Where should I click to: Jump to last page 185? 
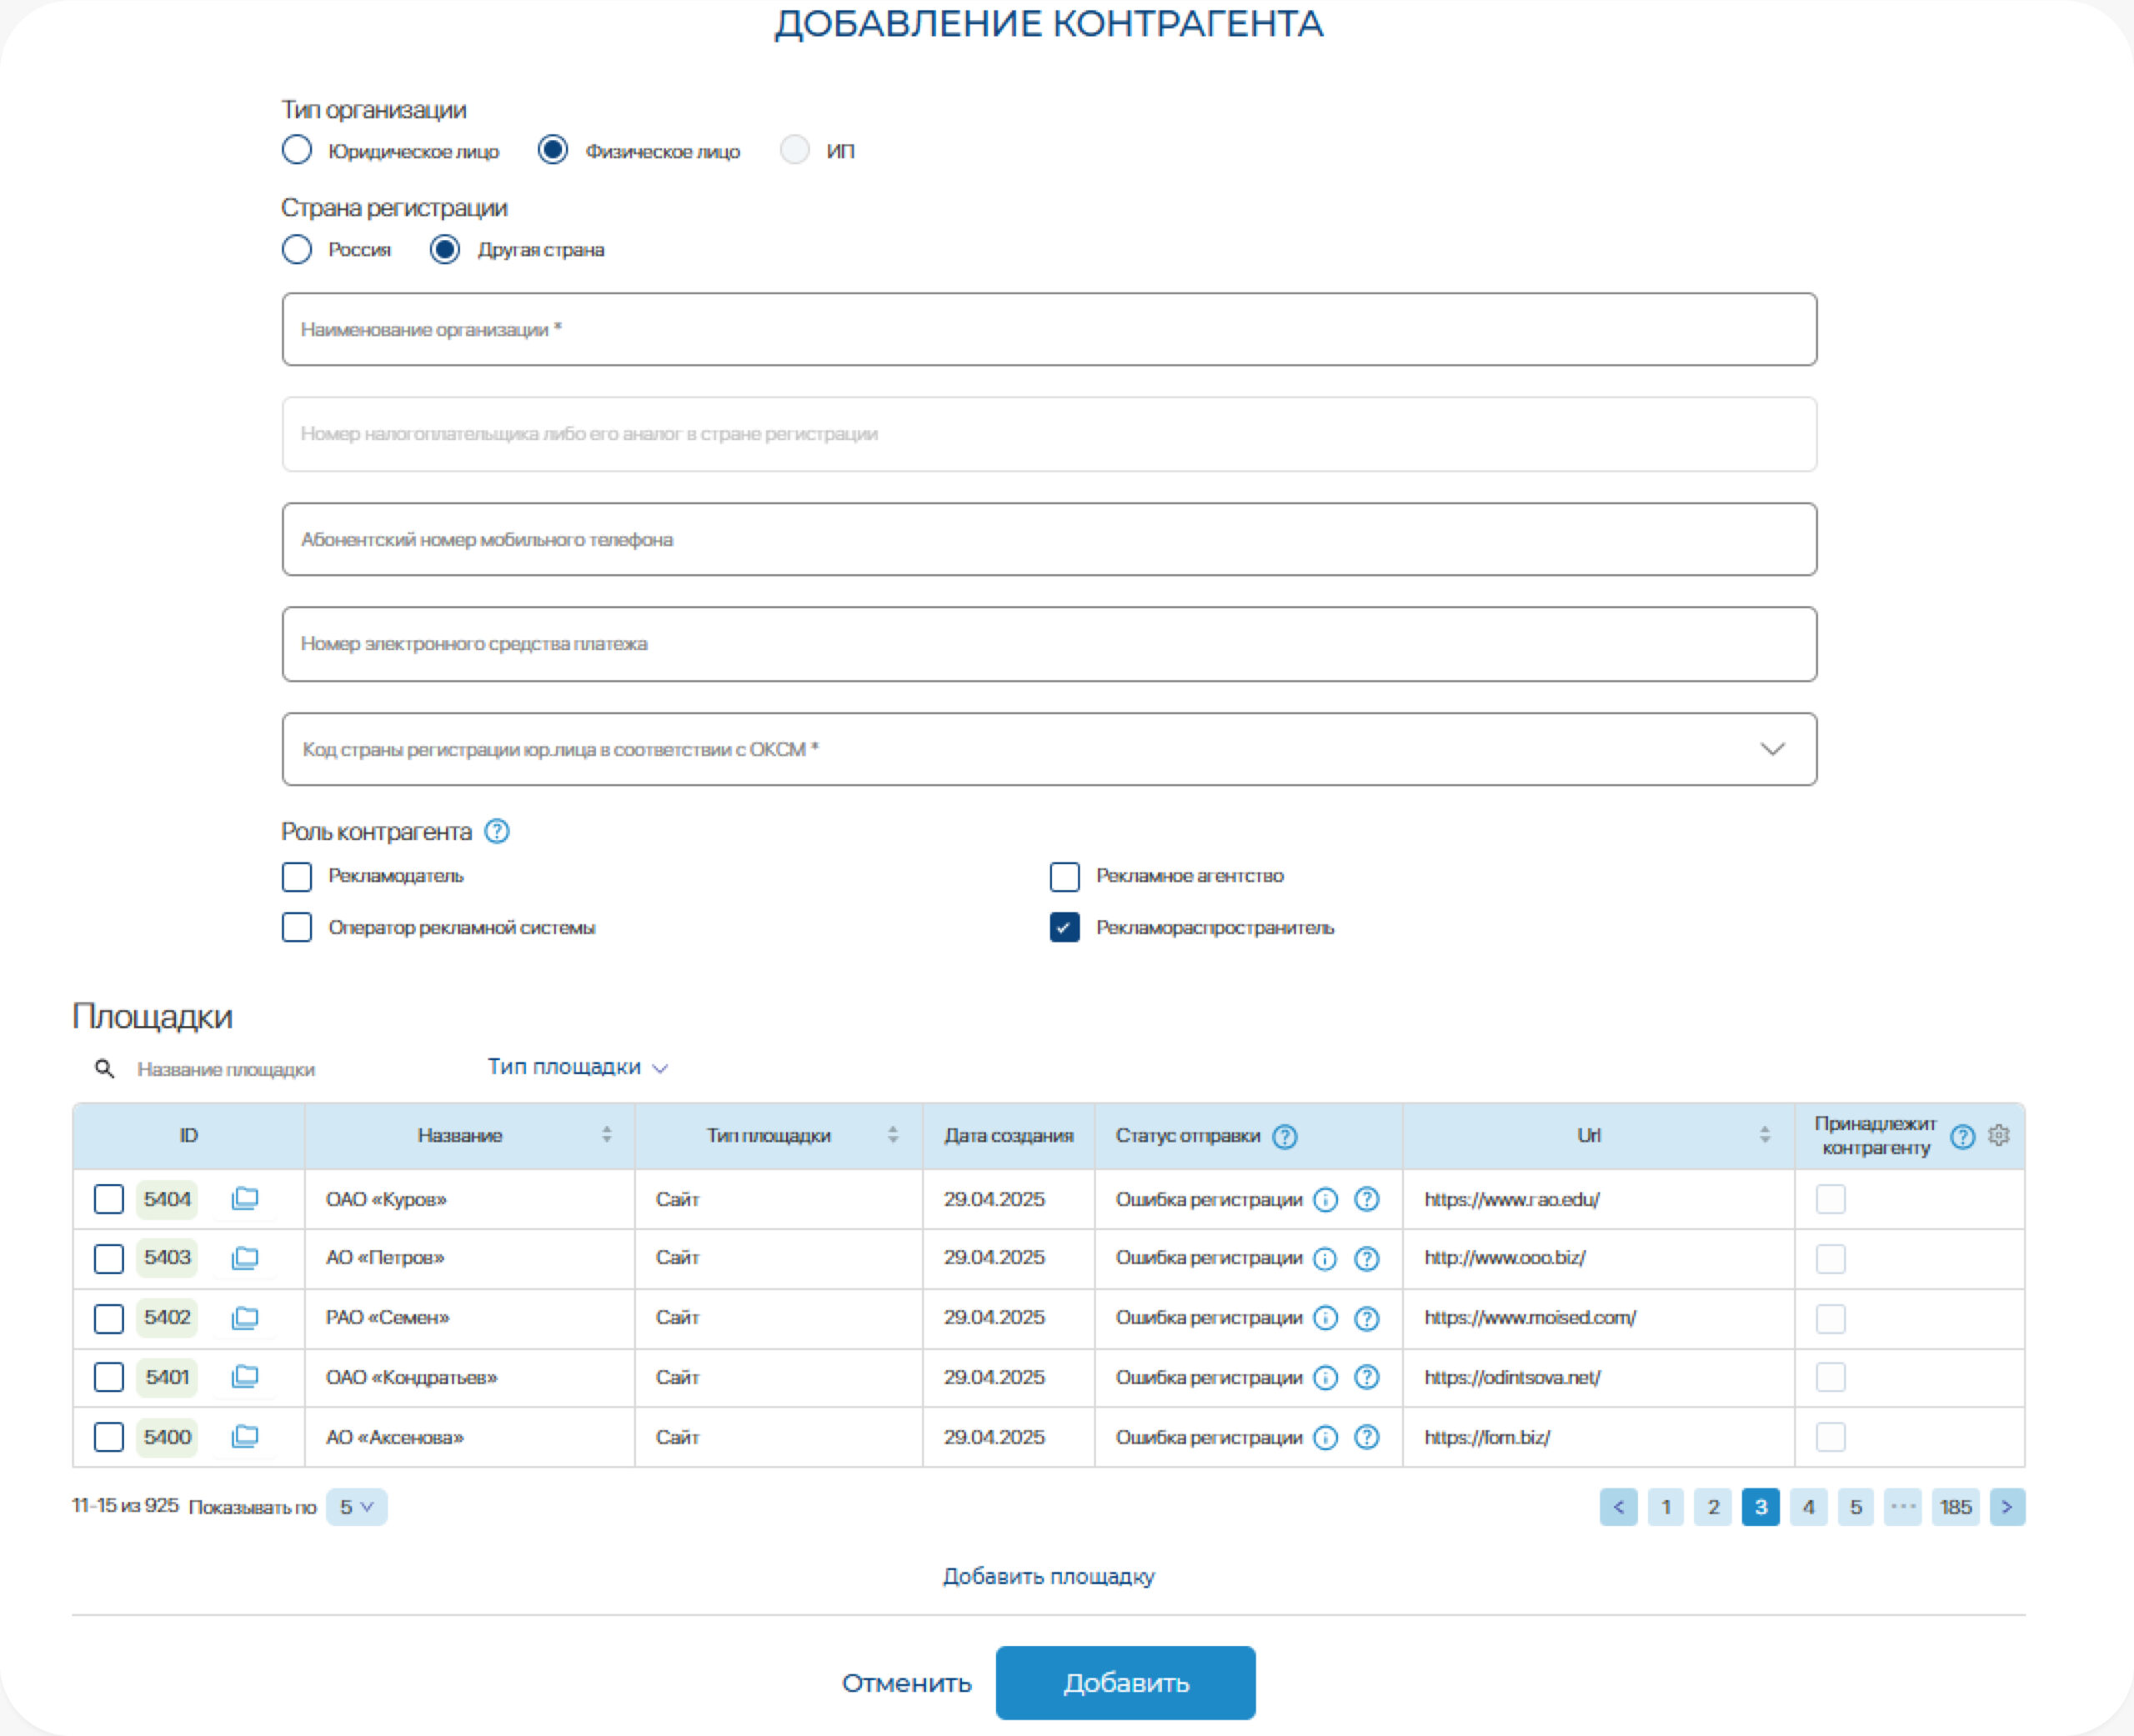pyautogui.click(x=1955, y=1507)
